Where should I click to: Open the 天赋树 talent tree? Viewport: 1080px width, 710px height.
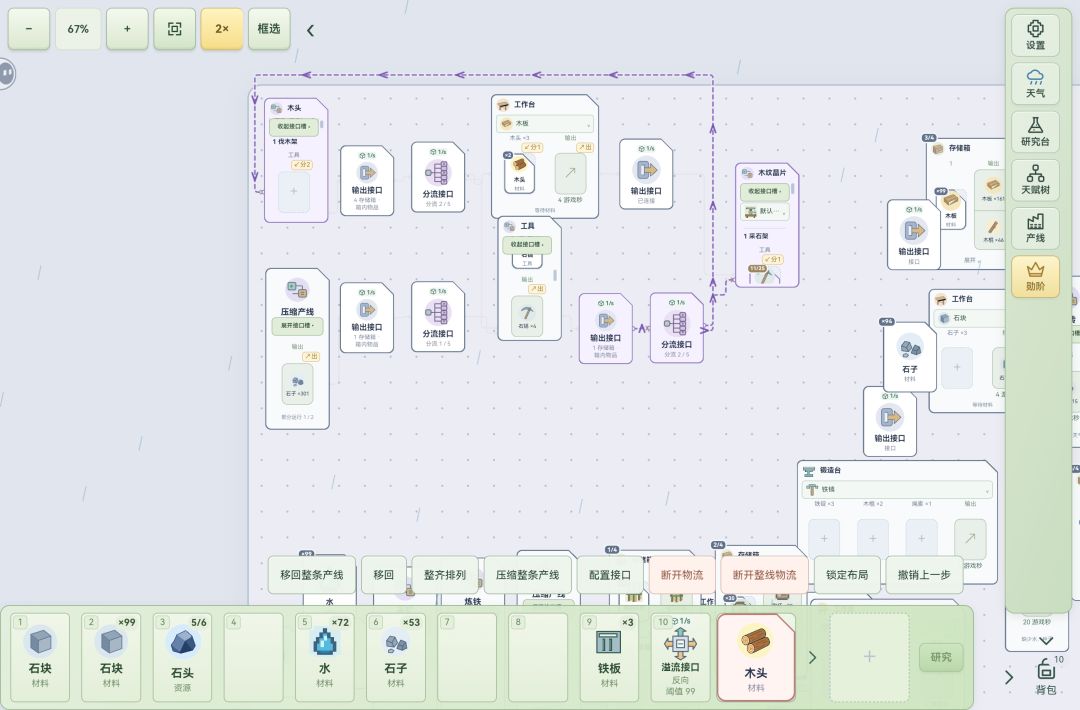tap(1035, 179)
